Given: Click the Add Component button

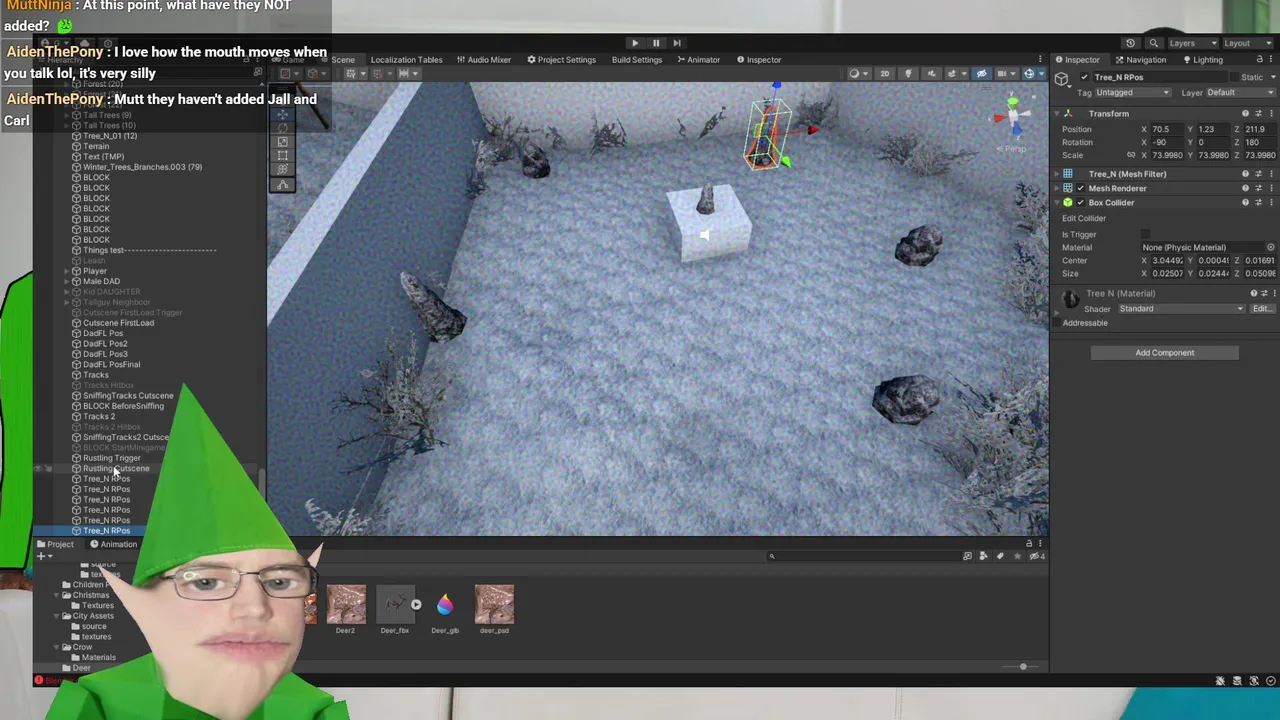Looking at the screenshot, I should tap(1164, 353).
